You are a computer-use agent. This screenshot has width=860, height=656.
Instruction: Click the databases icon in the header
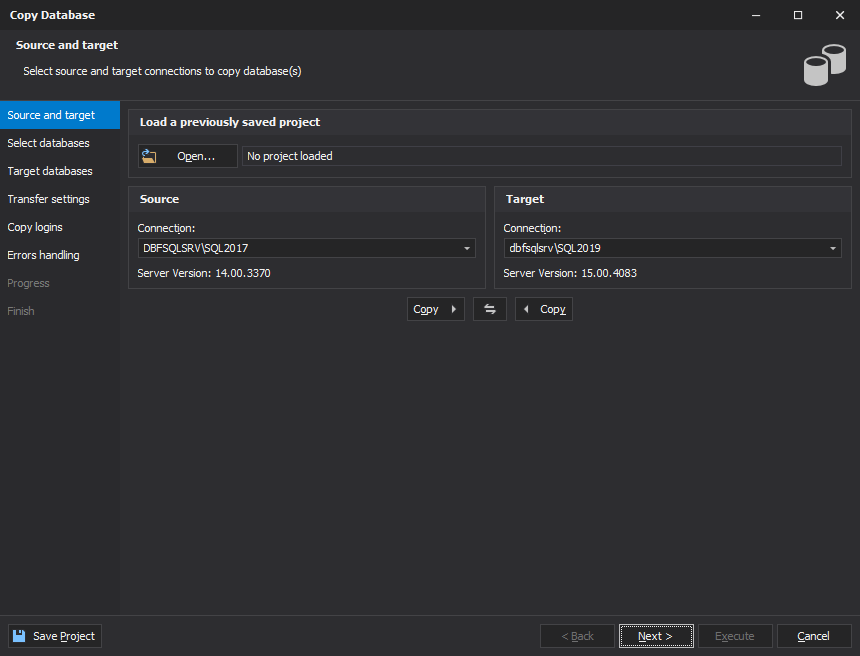click(x=824, y=65)
